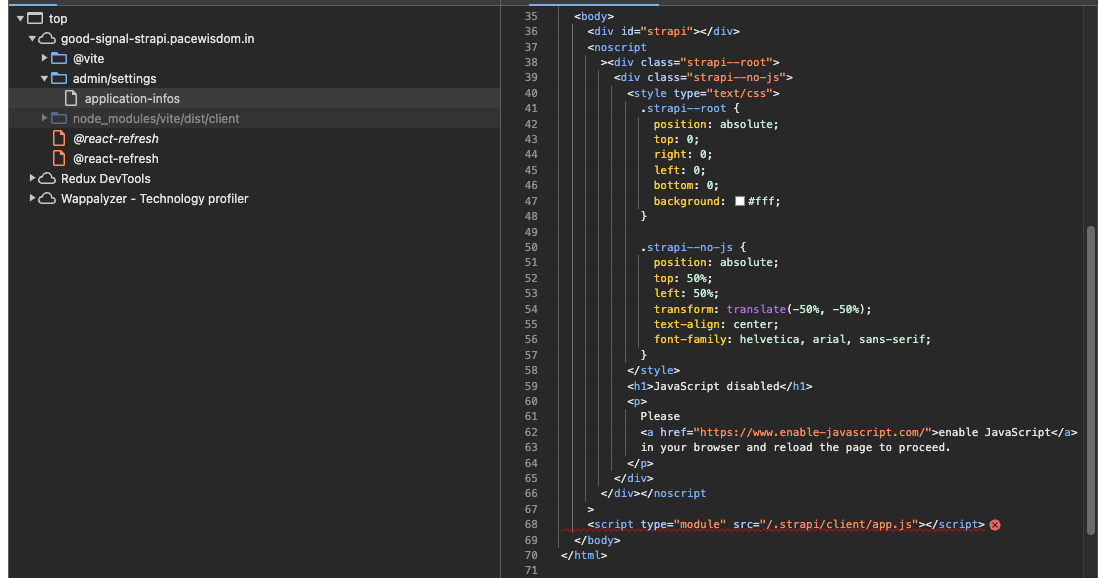Click line number 68 in the gutter

[x=530, y=525]
